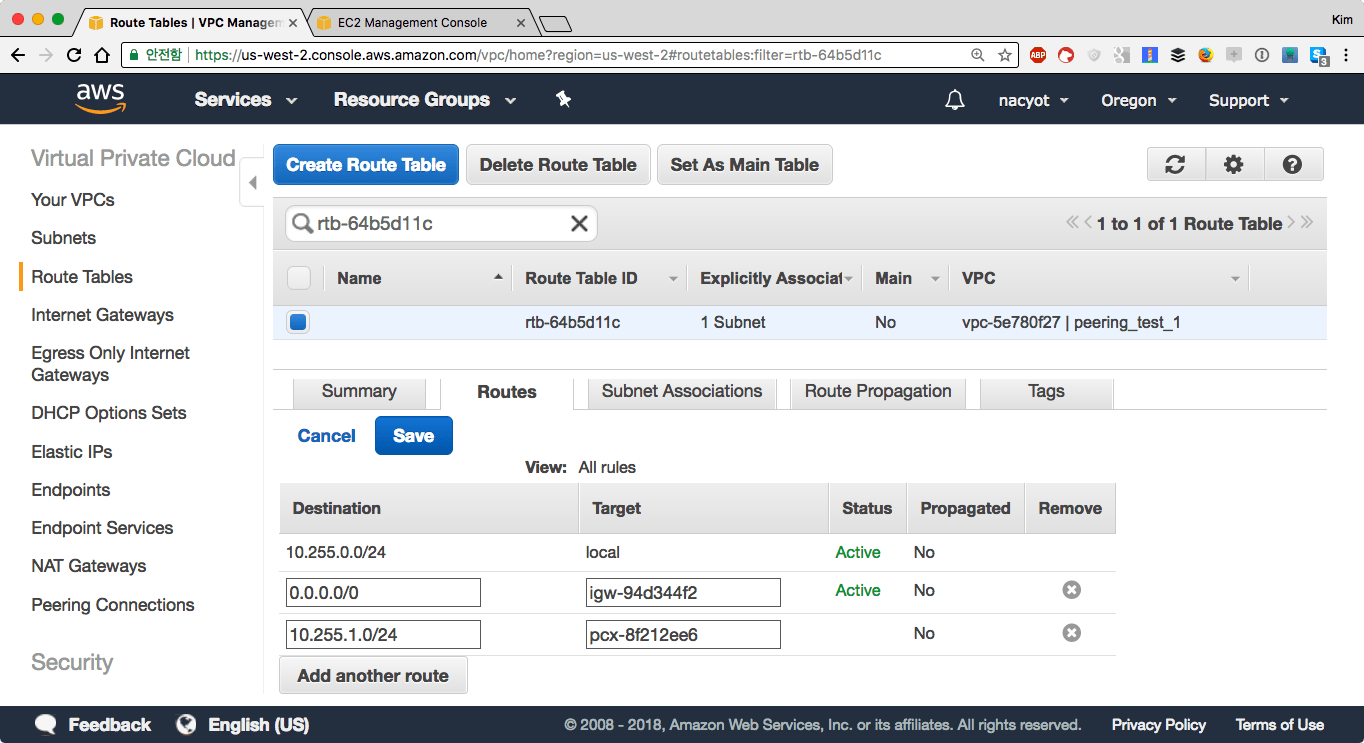Switch to the Subnet Associations tab
Viewport: 1364px width, 743px height.
[x=681, y=391]
